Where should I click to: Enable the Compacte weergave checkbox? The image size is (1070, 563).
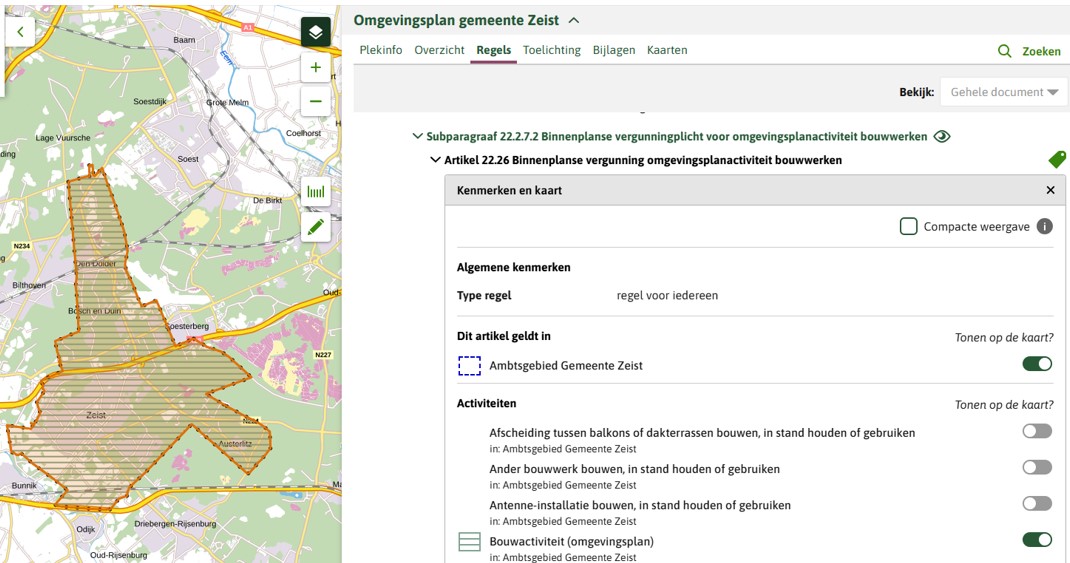pos(908,227)
